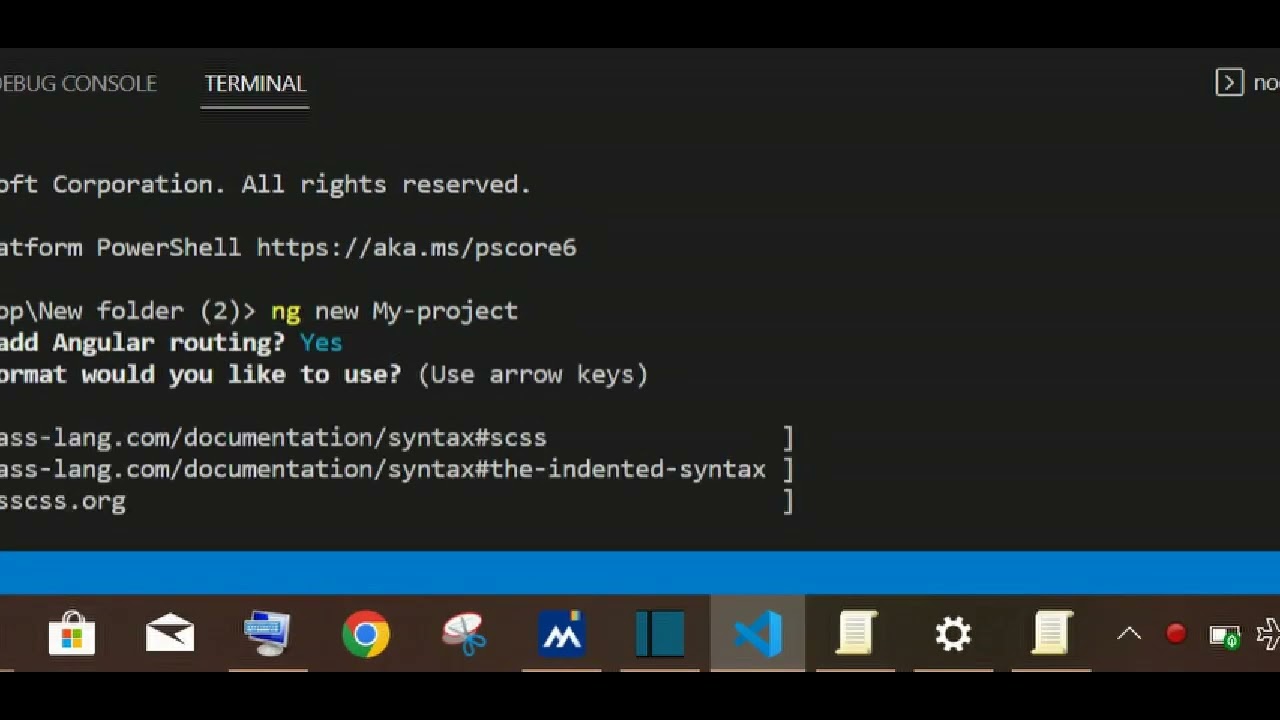Image resolution: width=1280 pixels, height=720 pixels.
Task: Click the terminal shell launch icon
Action: (1229, 83)
